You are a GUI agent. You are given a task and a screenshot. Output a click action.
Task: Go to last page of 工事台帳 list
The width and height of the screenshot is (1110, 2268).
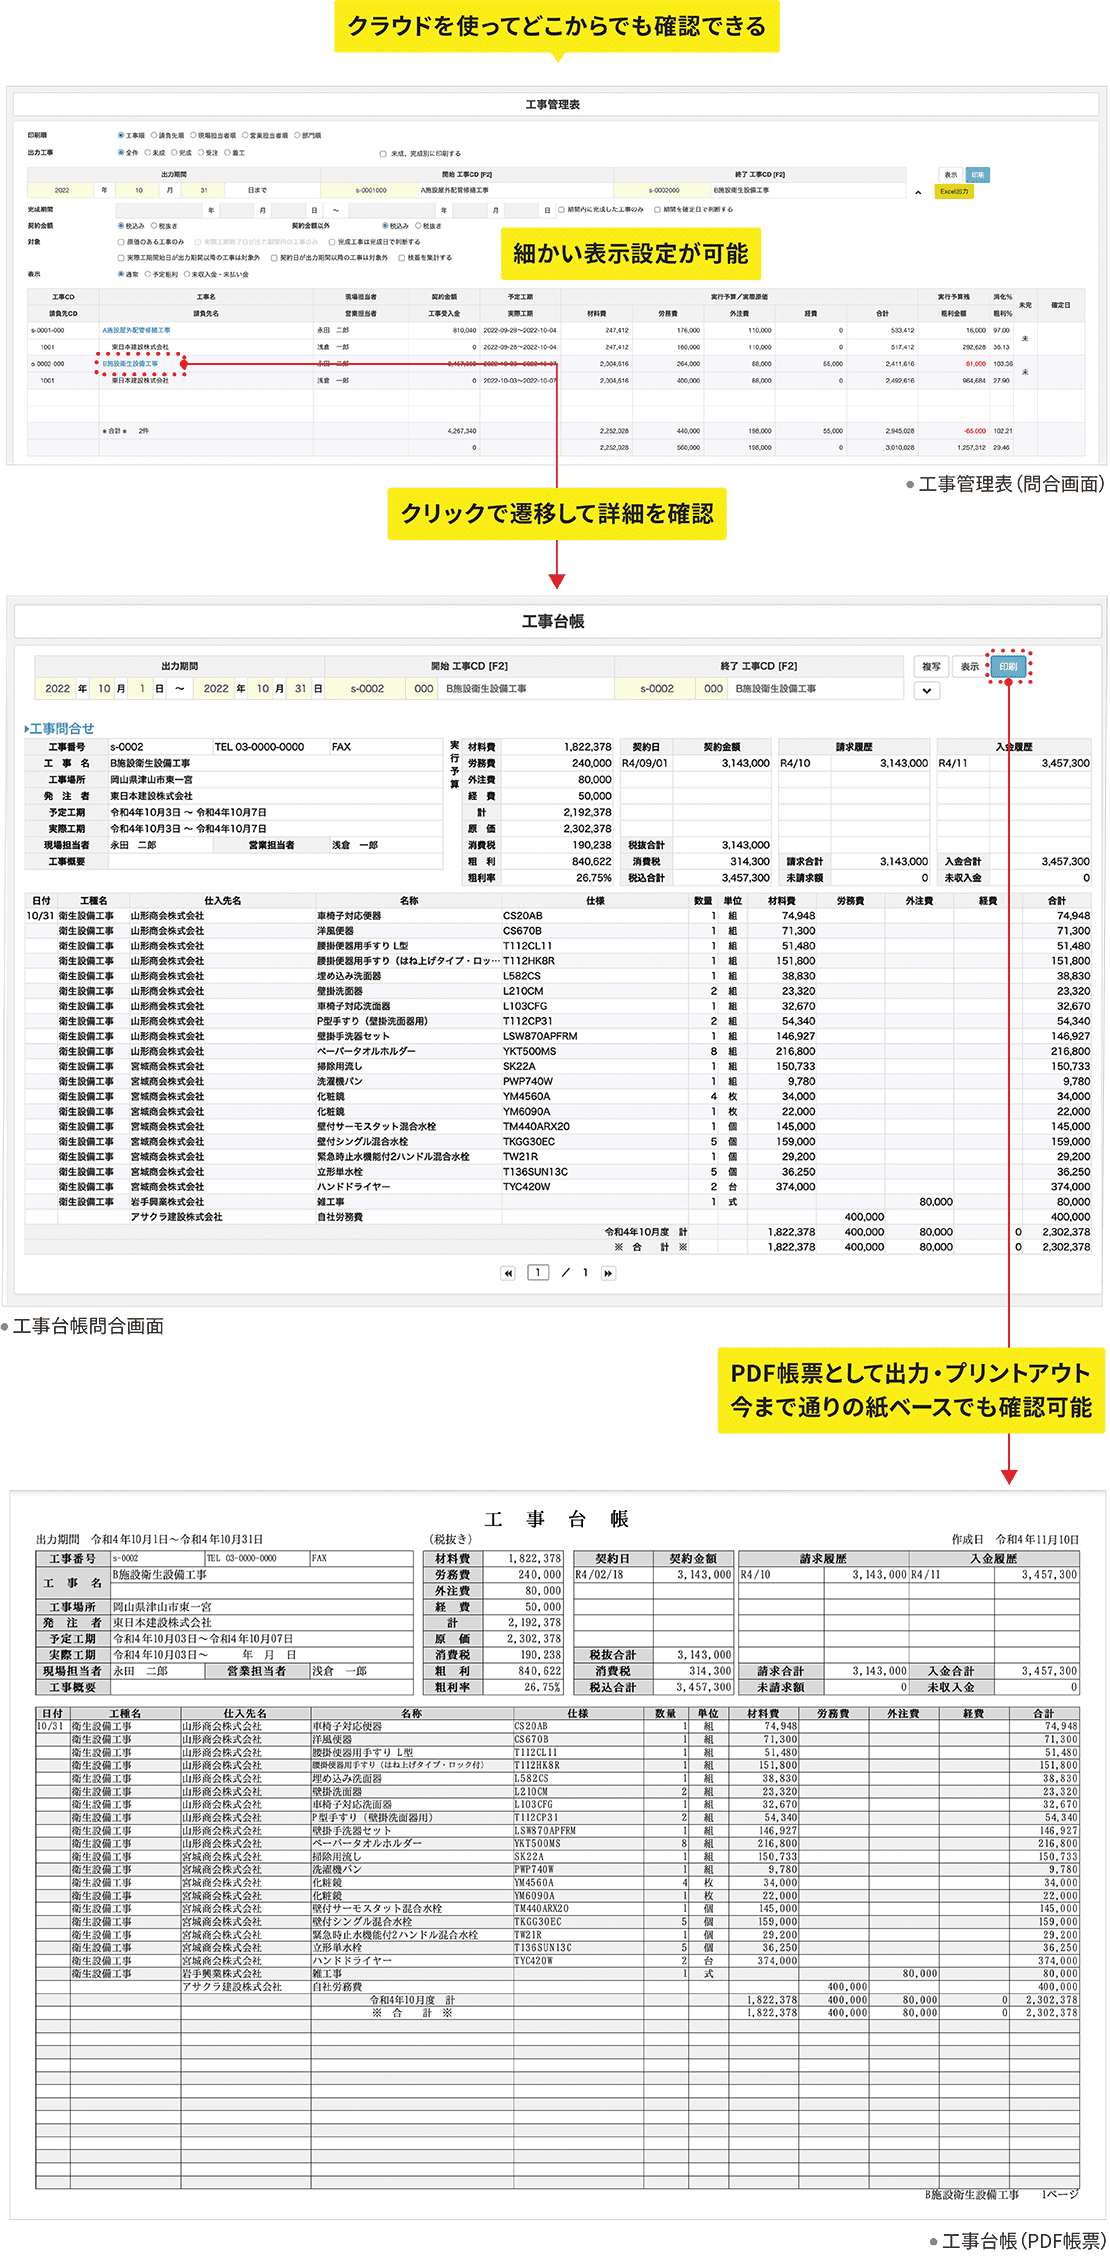click(608, 1273)
